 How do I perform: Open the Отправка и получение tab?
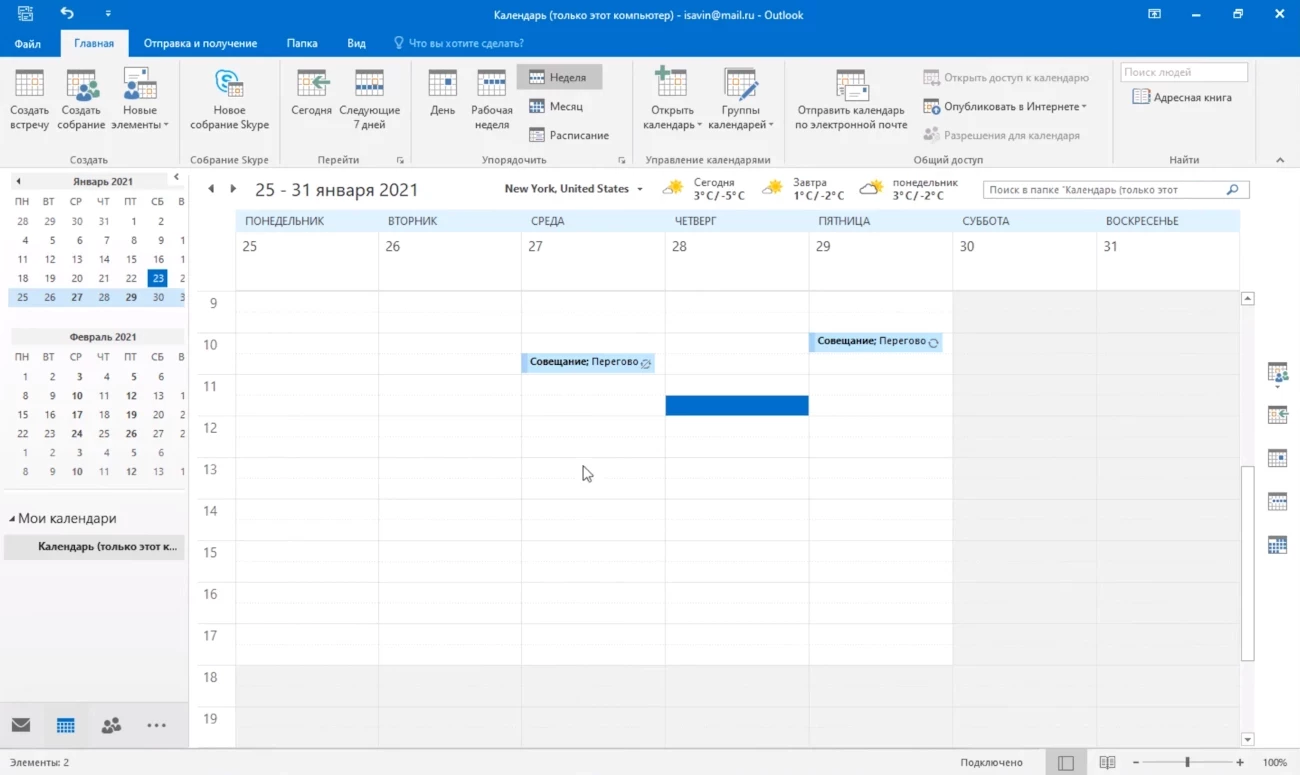click(x=200, y=43)
